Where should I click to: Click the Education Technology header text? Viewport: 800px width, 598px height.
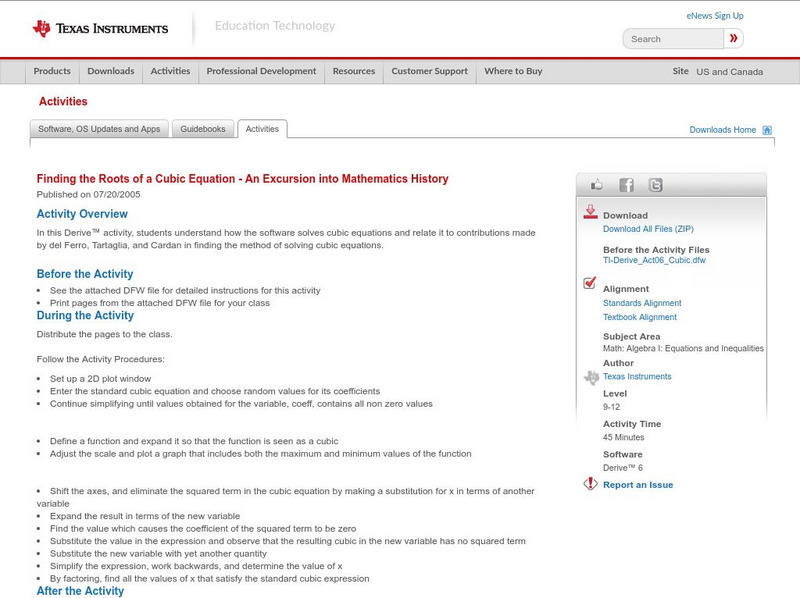(275, 26)
